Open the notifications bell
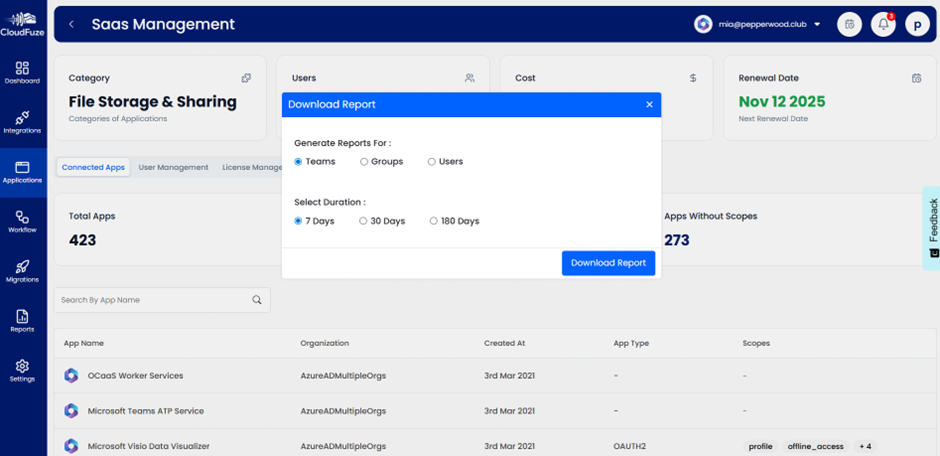The height and width of the screenshot is (456, 940). 883,25
